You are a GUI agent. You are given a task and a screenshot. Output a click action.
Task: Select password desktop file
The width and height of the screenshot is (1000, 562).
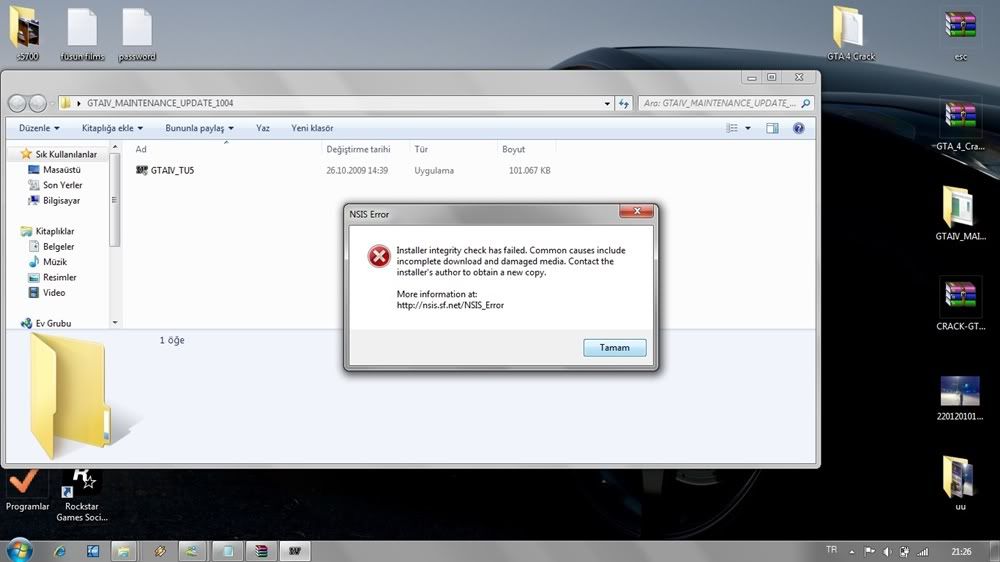tap(137, 33)
